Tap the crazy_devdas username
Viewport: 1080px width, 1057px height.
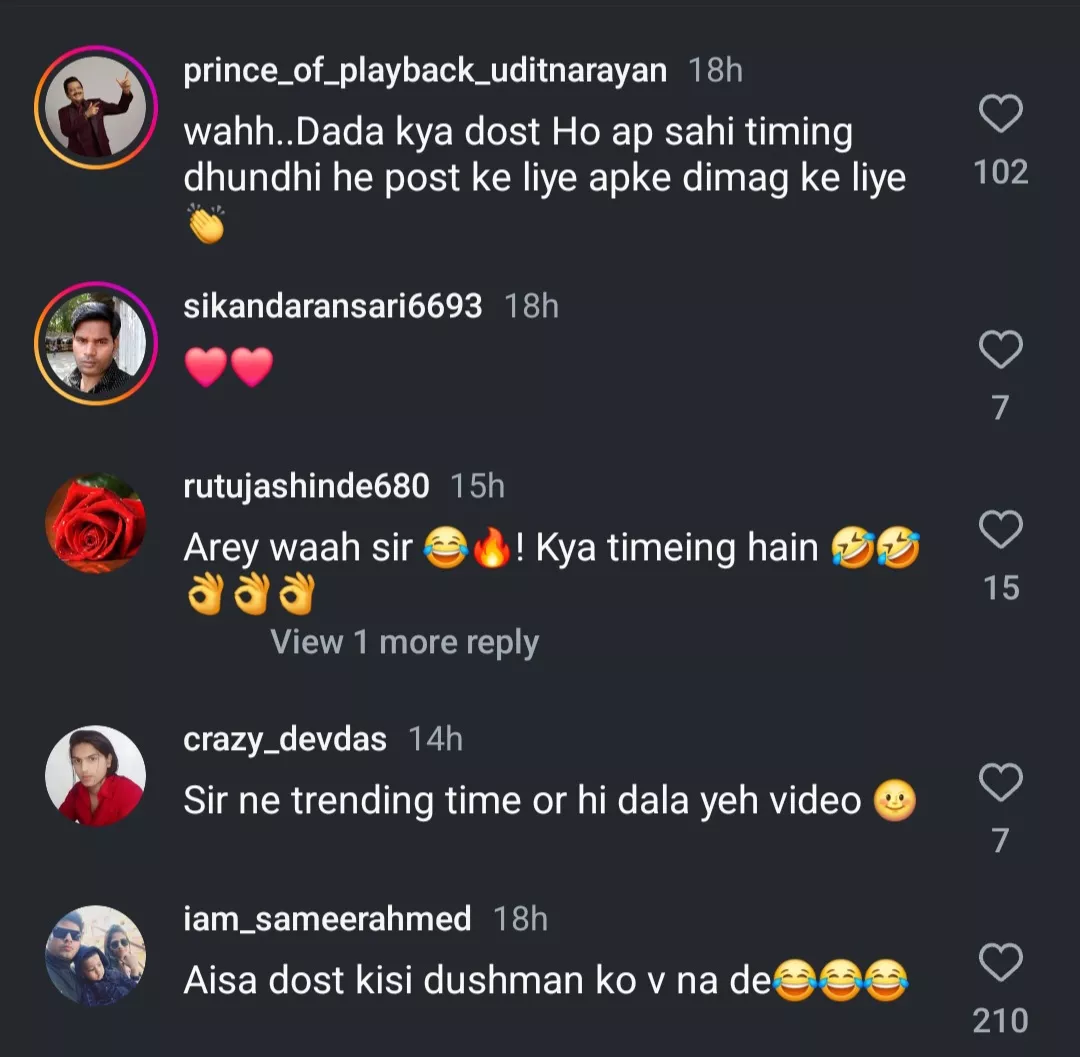pyautogui.click(x=285, y=739)
